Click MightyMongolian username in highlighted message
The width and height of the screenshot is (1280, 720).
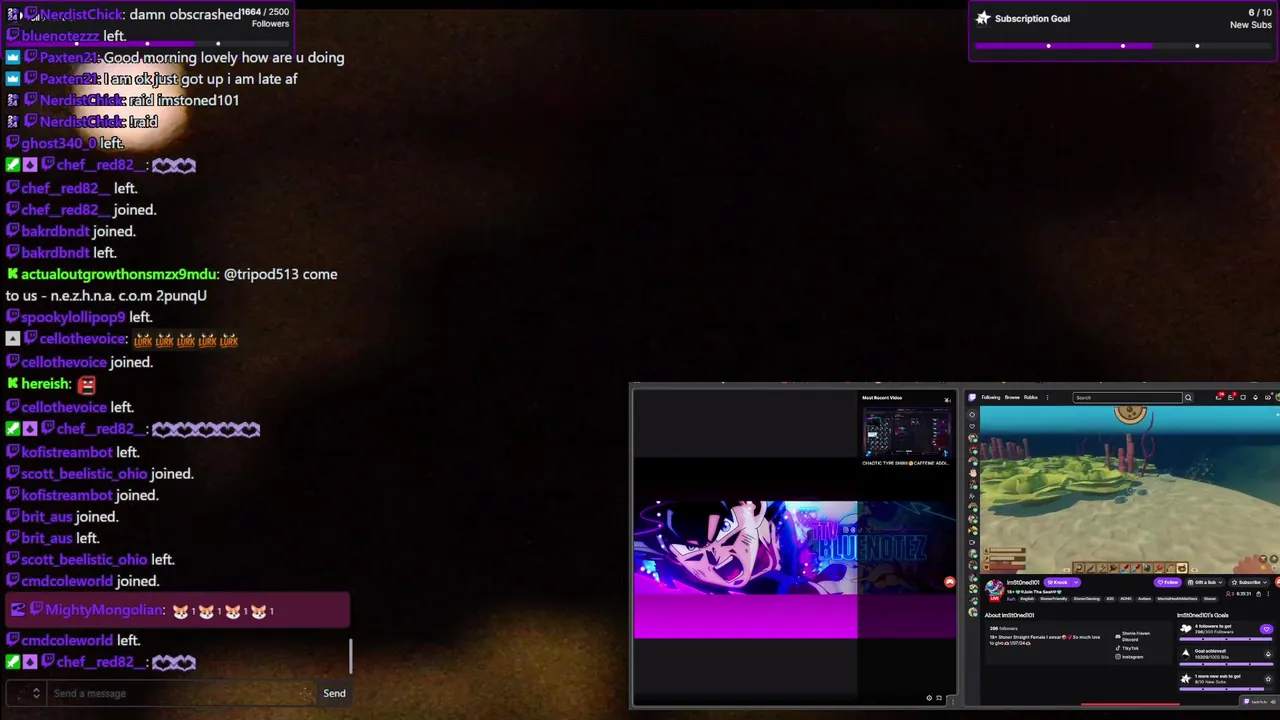pyautogui.click(x=104, y=610)
